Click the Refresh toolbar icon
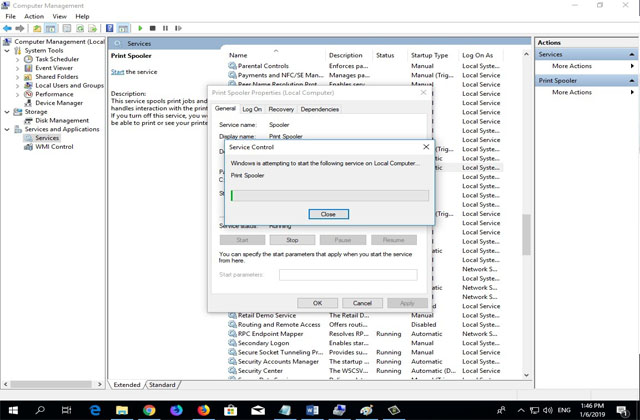Viewport: 640px width, 420px height. tap(80, 28)
